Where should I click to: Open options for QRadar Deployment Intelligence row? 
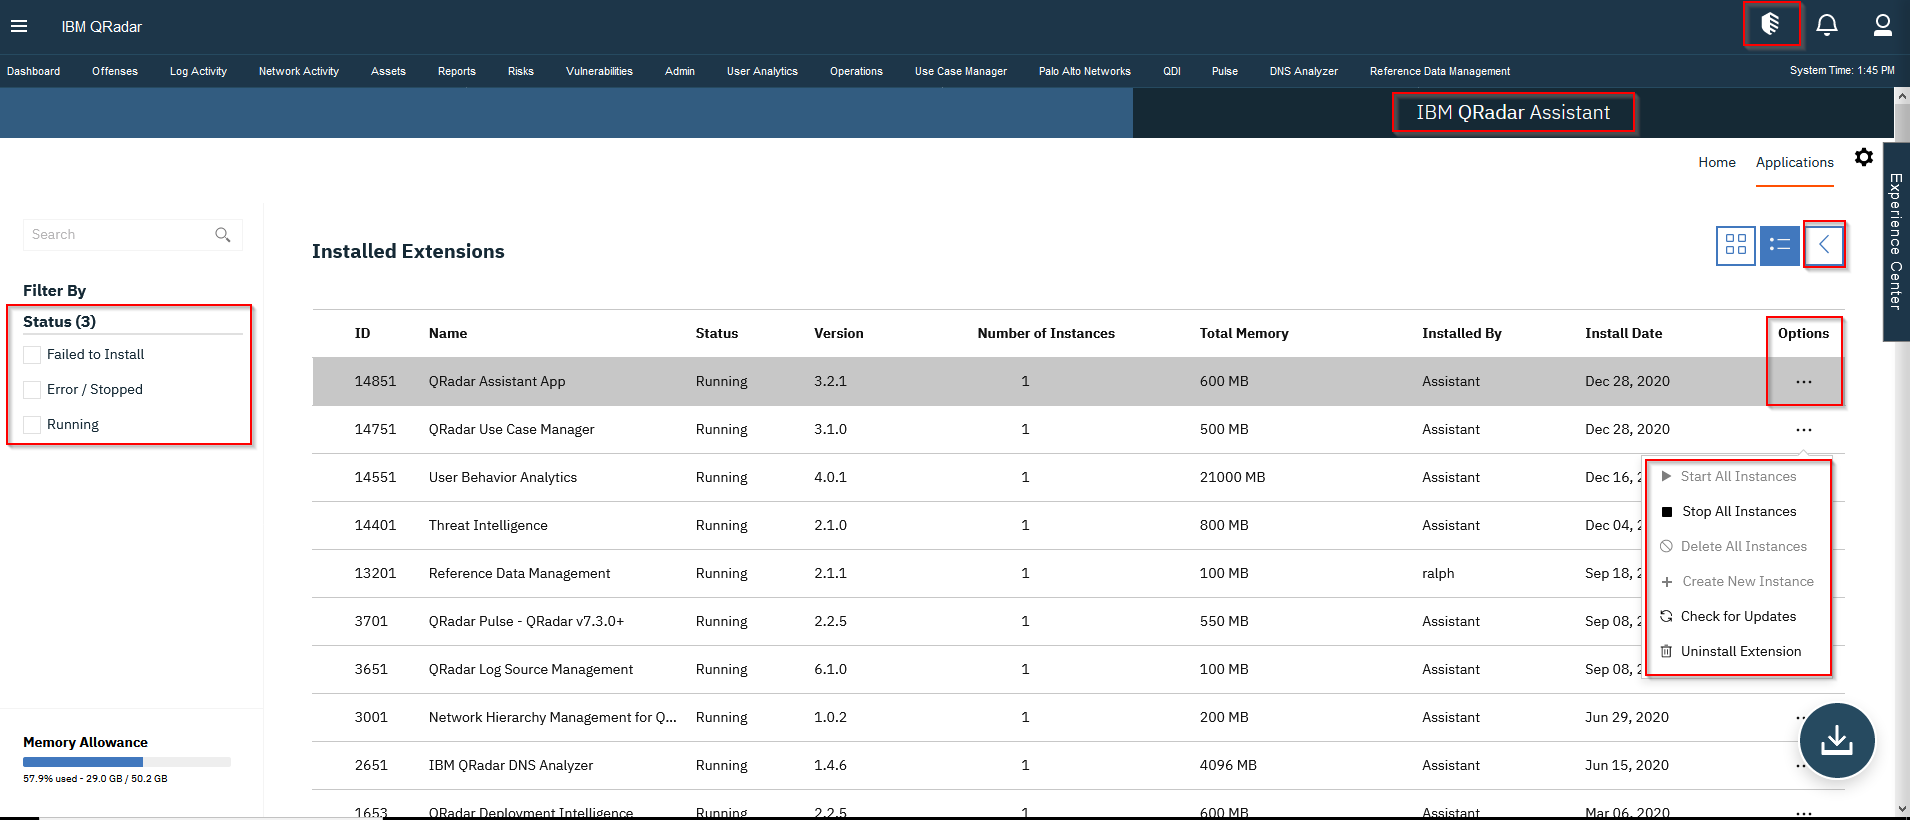(1804, 813)
